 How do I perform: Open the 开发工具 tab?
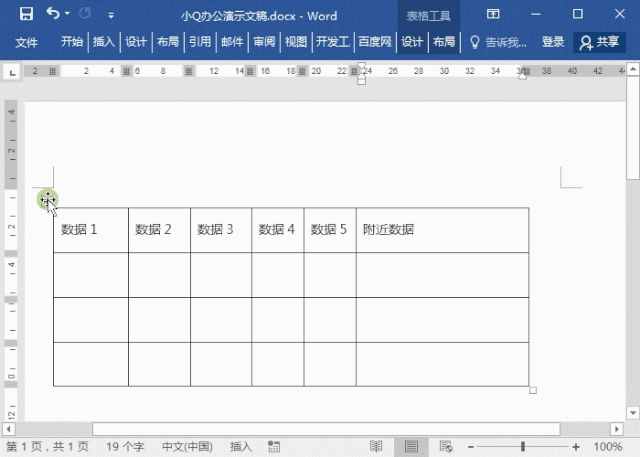coord(333,42)
